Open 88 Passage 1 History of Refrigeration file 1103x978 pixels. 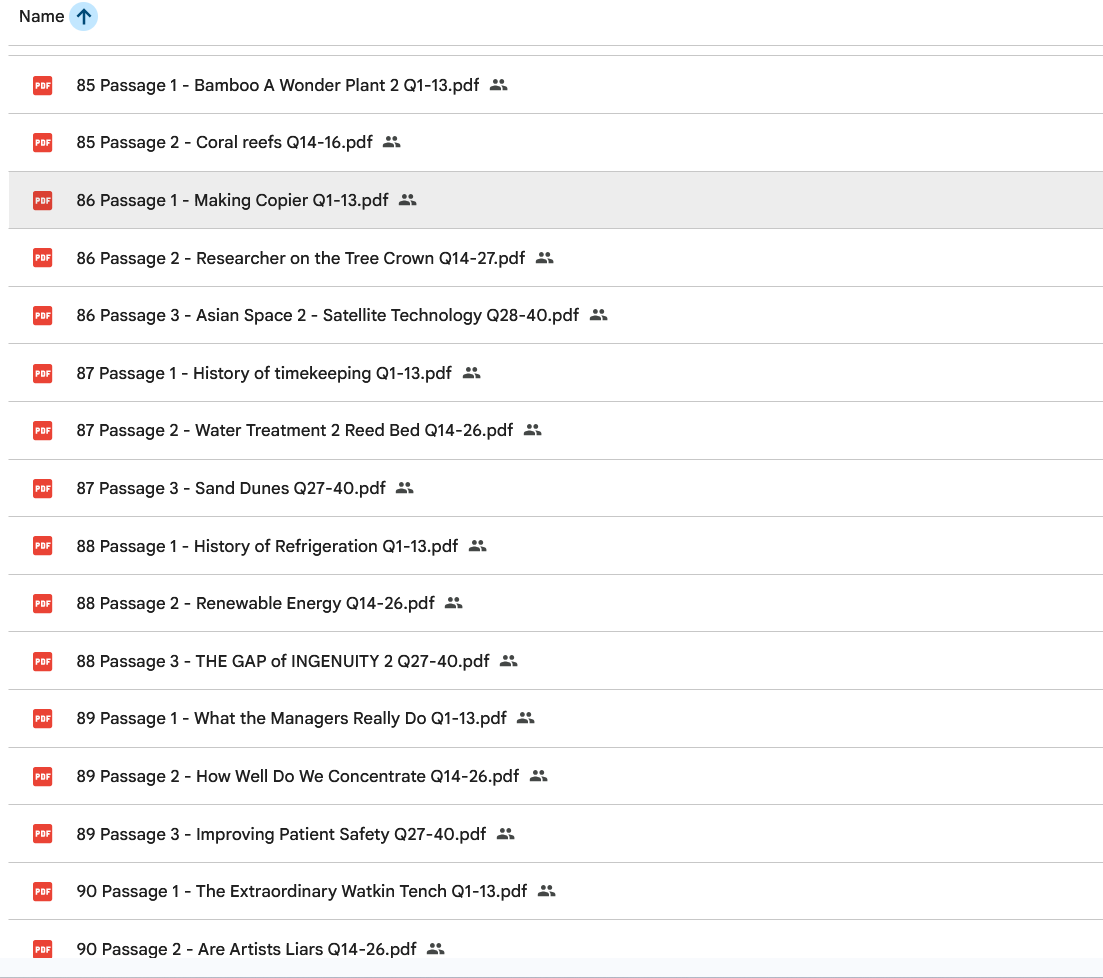pyautogui.click(x=267, y=546)
